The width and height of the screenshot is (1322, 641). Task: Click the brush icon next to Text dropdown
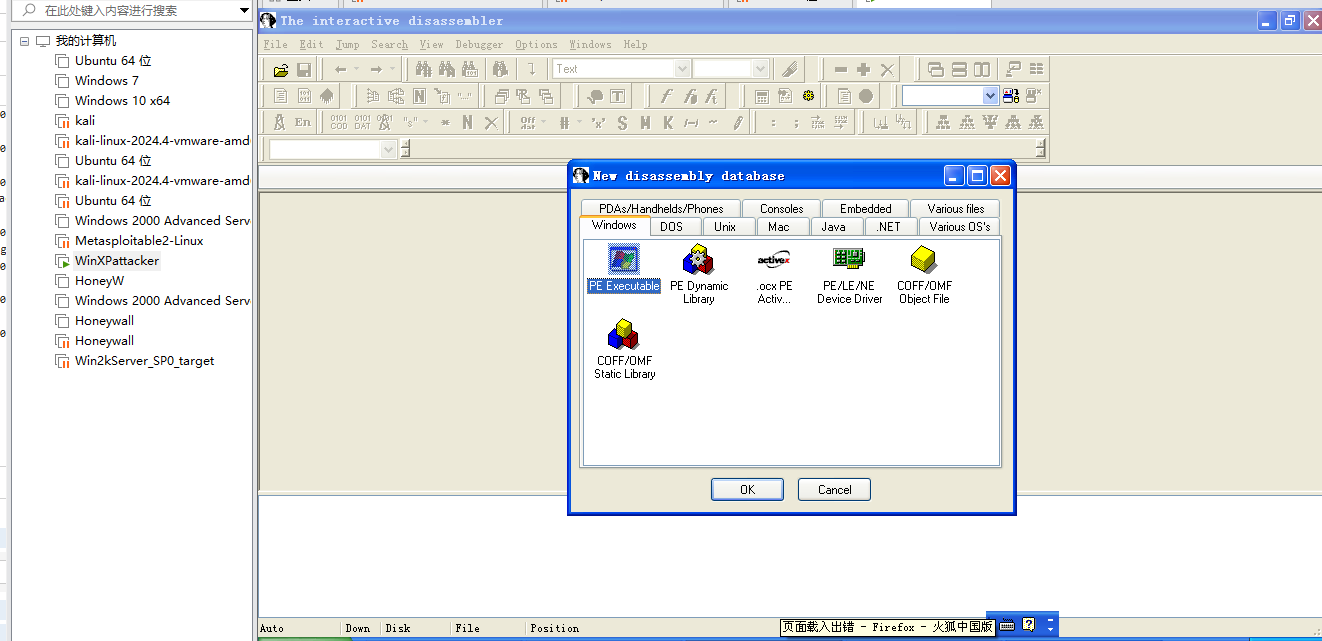(789, 69)
